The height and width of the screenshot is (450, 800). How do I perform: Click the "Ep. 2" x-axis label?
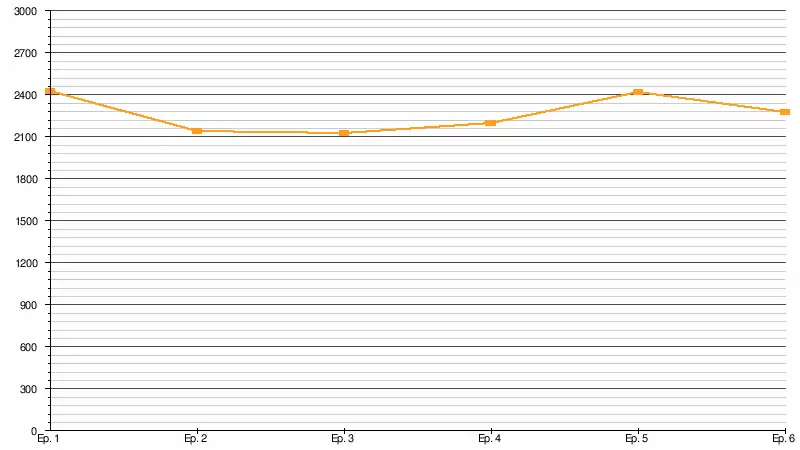click(196, 439)
